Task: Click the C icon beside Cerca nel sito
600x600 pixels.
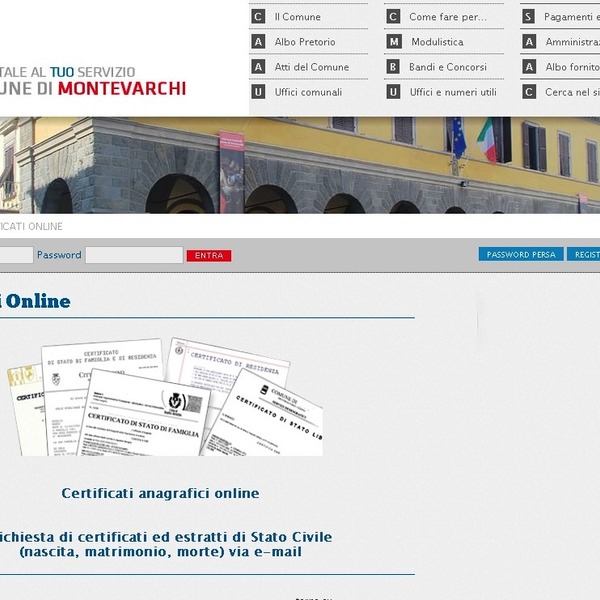Action: click(x=529, y=92)
